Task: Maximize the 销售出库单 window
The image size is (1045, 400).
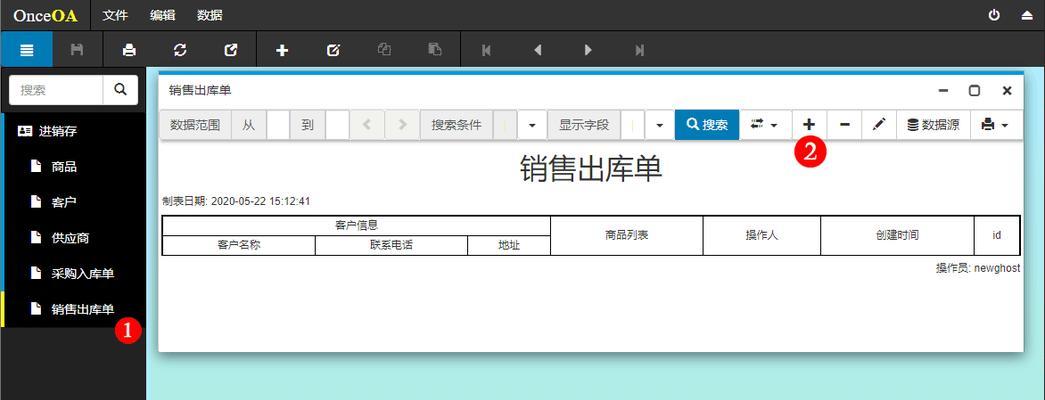Action: [x=974, y=91]
